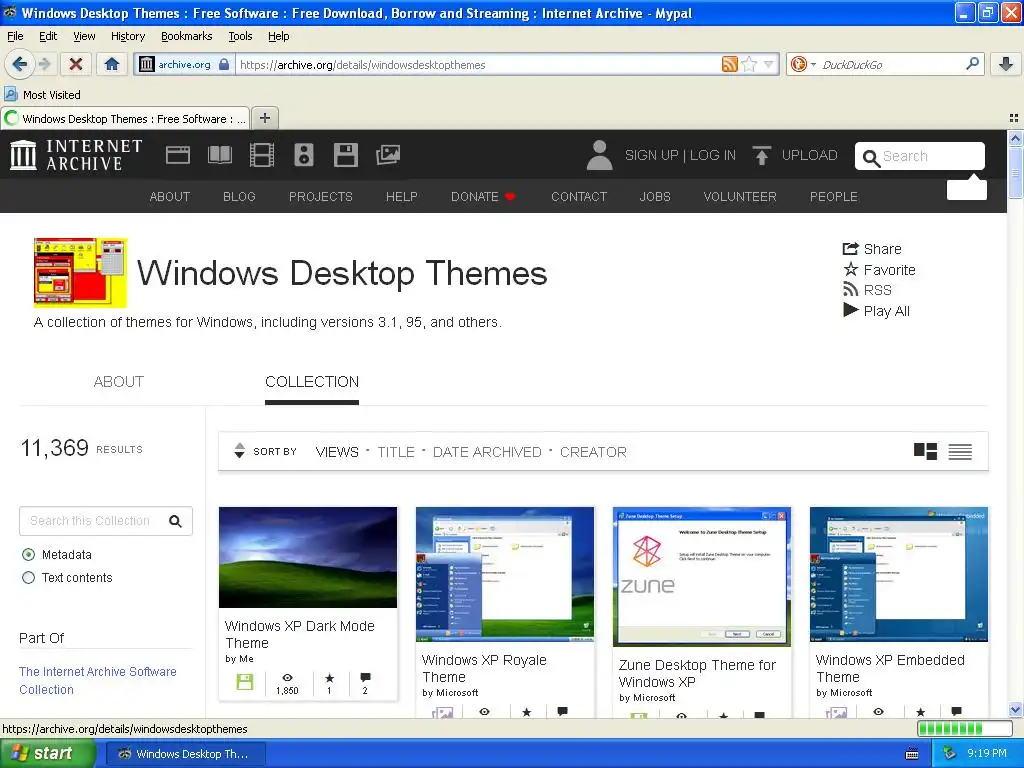The width and height of the screenshot is (1024, 768).
Task: Open Windows XP Royale Theme thumbnail
Action: point(505,574)
